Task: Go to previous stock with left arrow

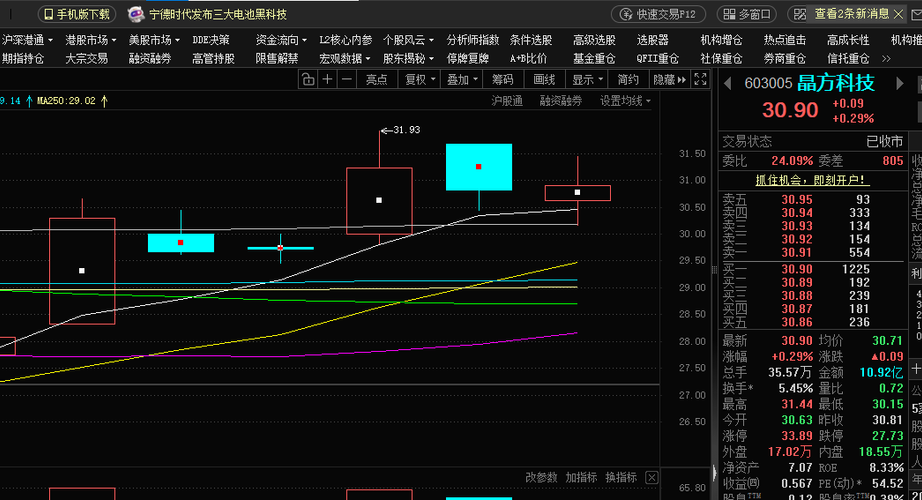Action: pos(727,84)
